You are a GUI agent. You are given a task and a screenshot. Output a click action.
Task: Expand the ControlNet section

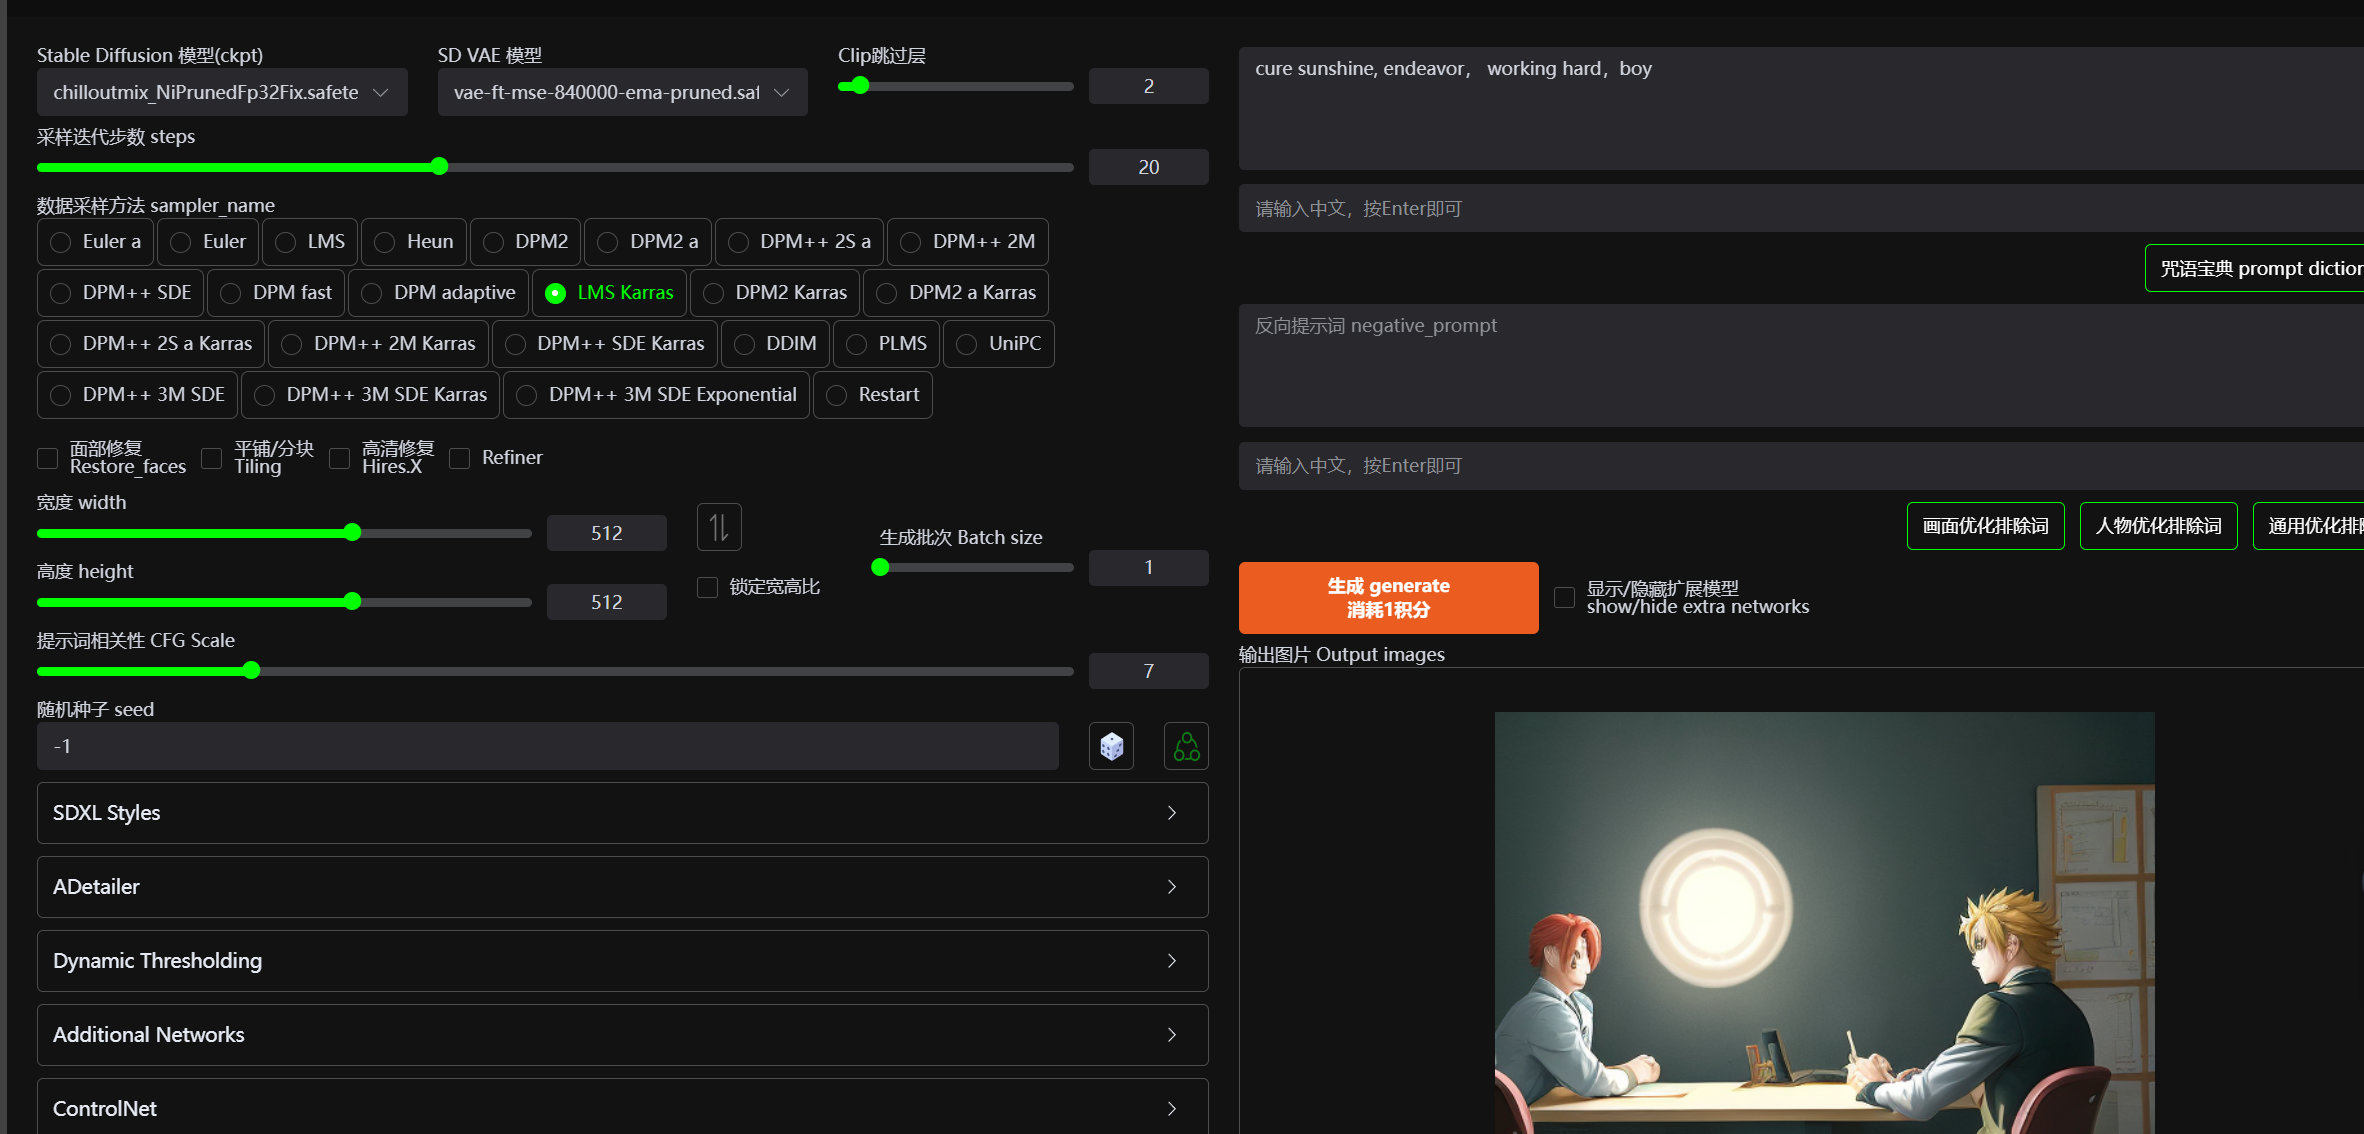click(622, 1107)
